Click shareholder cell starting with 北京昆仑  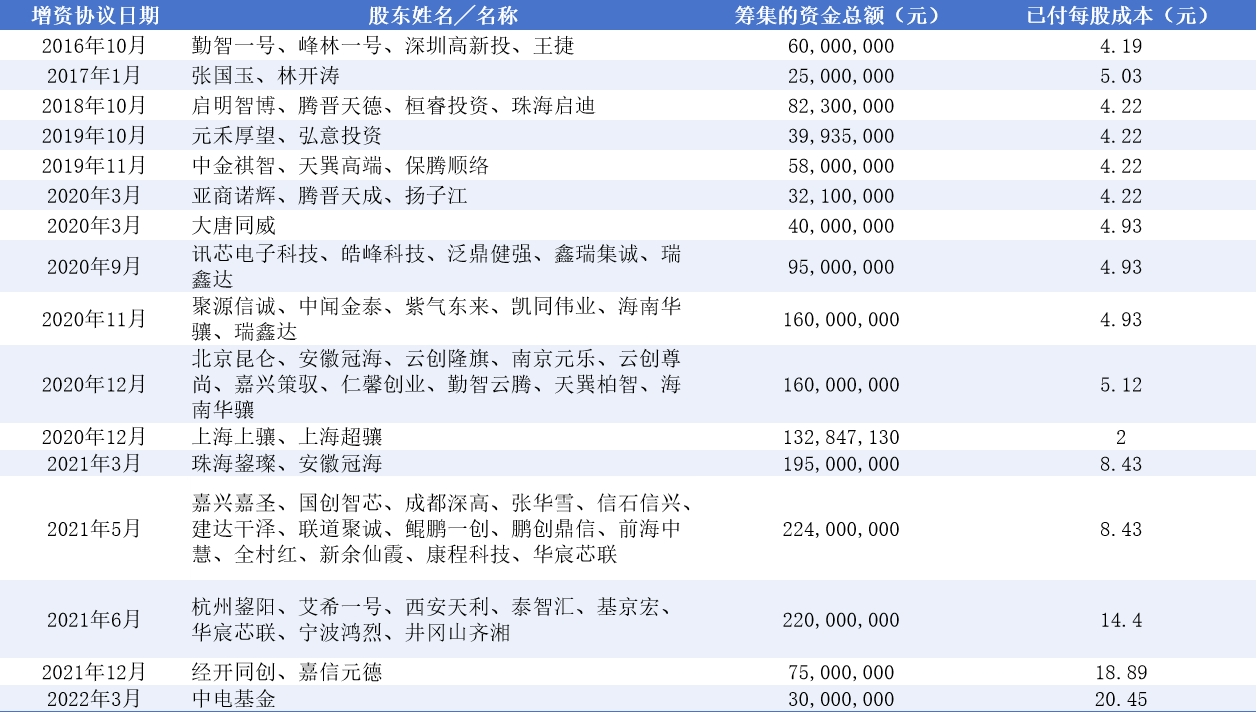(437, 384)
